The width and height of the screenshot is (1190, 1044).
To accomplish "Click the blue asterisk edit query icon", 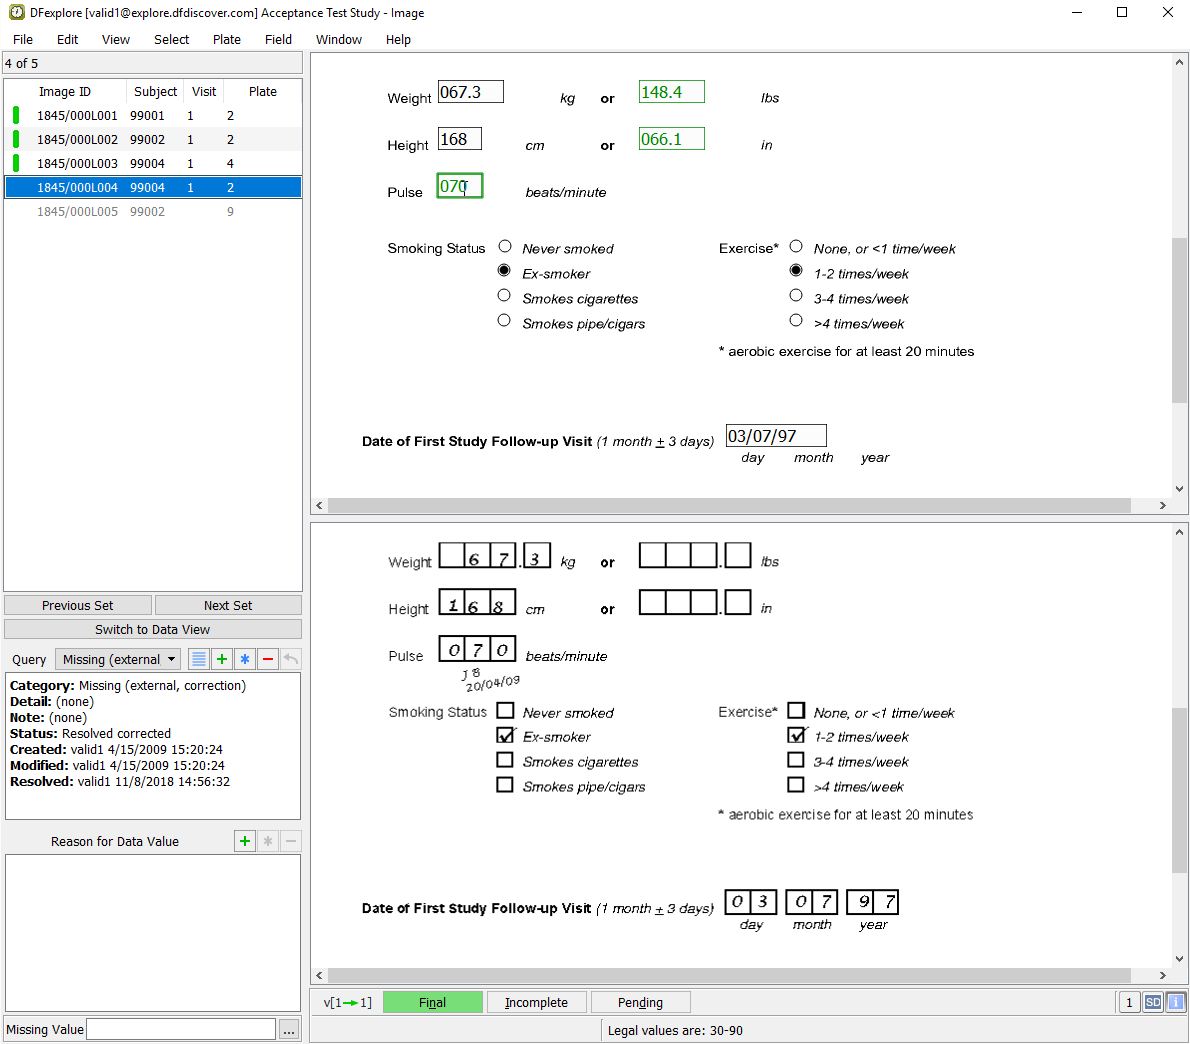I will (x=245, y=659).
